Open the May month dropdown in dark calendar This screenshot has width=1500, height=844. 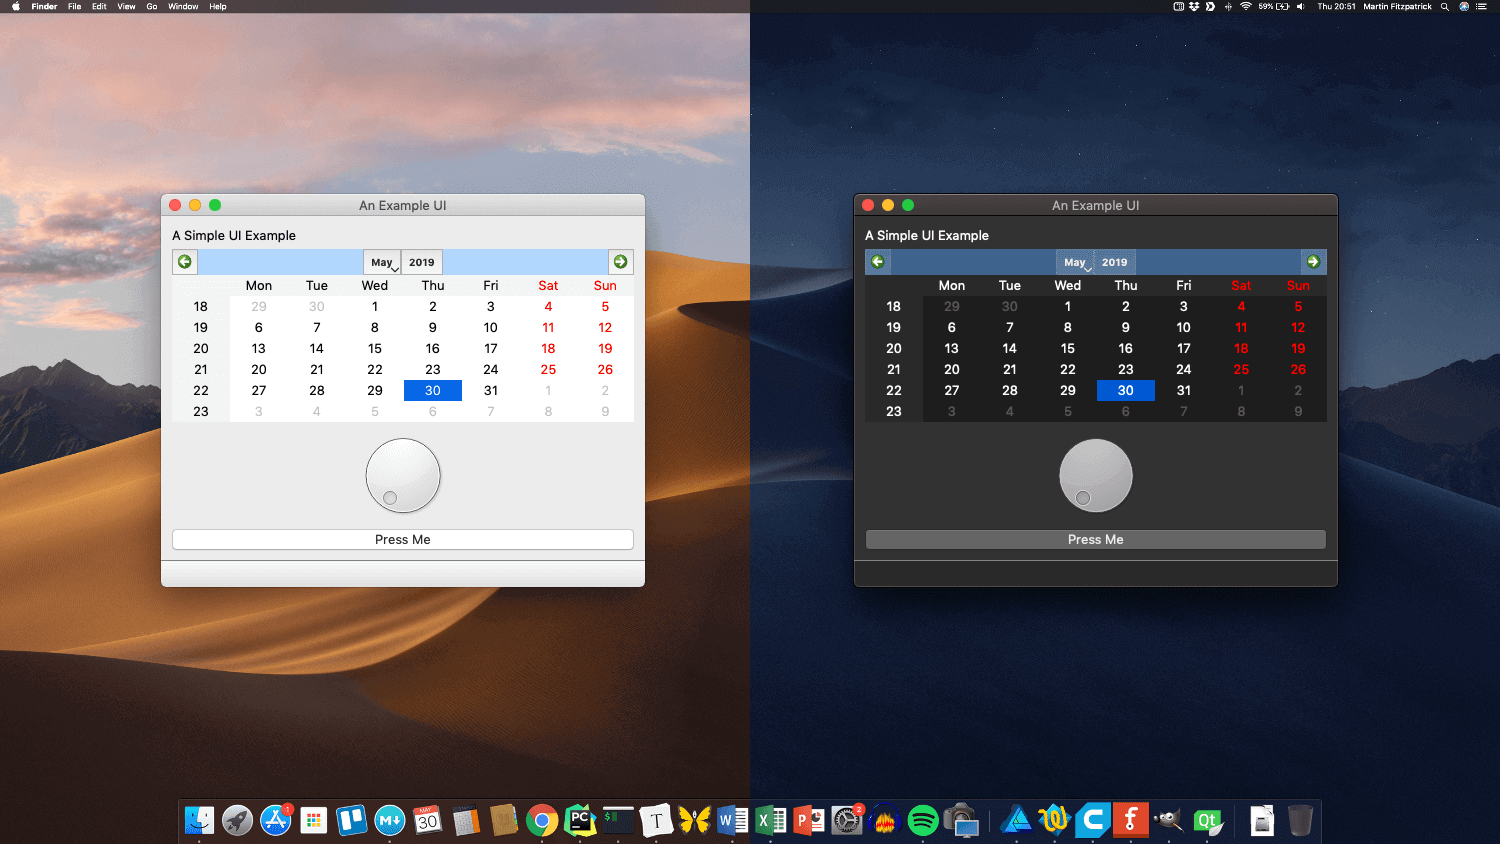click(1075, 262)
